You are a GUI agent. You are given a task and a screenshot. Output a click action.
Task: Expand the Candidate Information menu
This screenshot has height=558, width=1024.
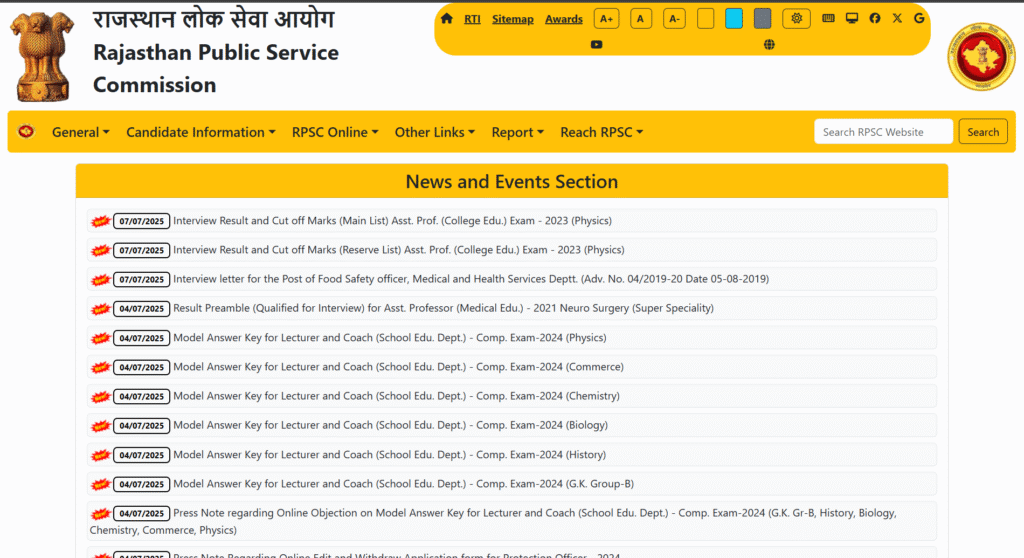coord(200,132)
